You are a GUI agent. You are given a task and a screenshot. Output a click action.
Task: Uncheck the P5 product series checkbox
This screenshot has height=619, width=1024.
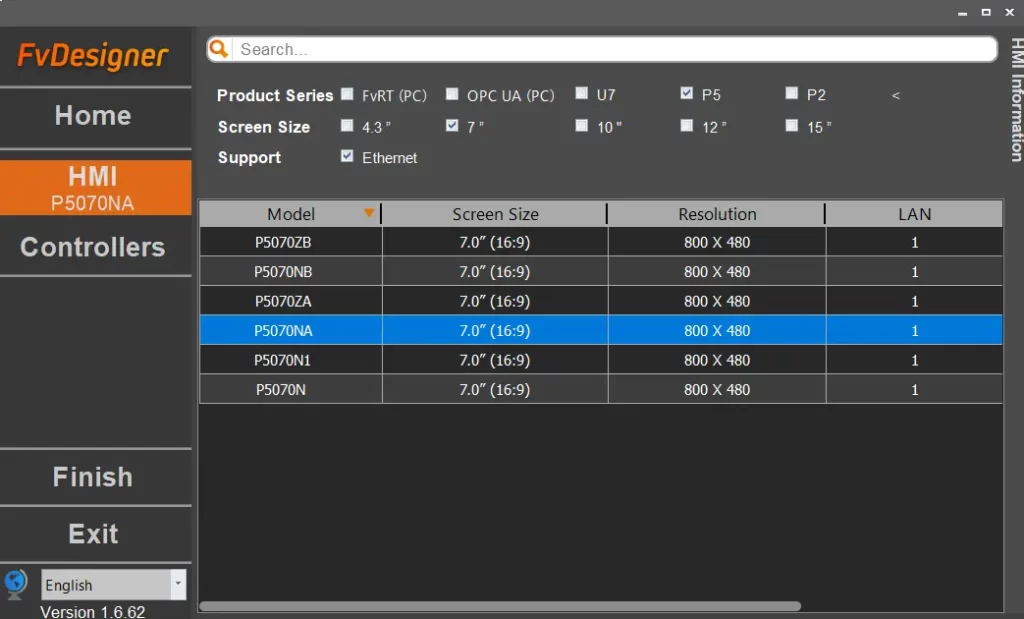[686, 94]
